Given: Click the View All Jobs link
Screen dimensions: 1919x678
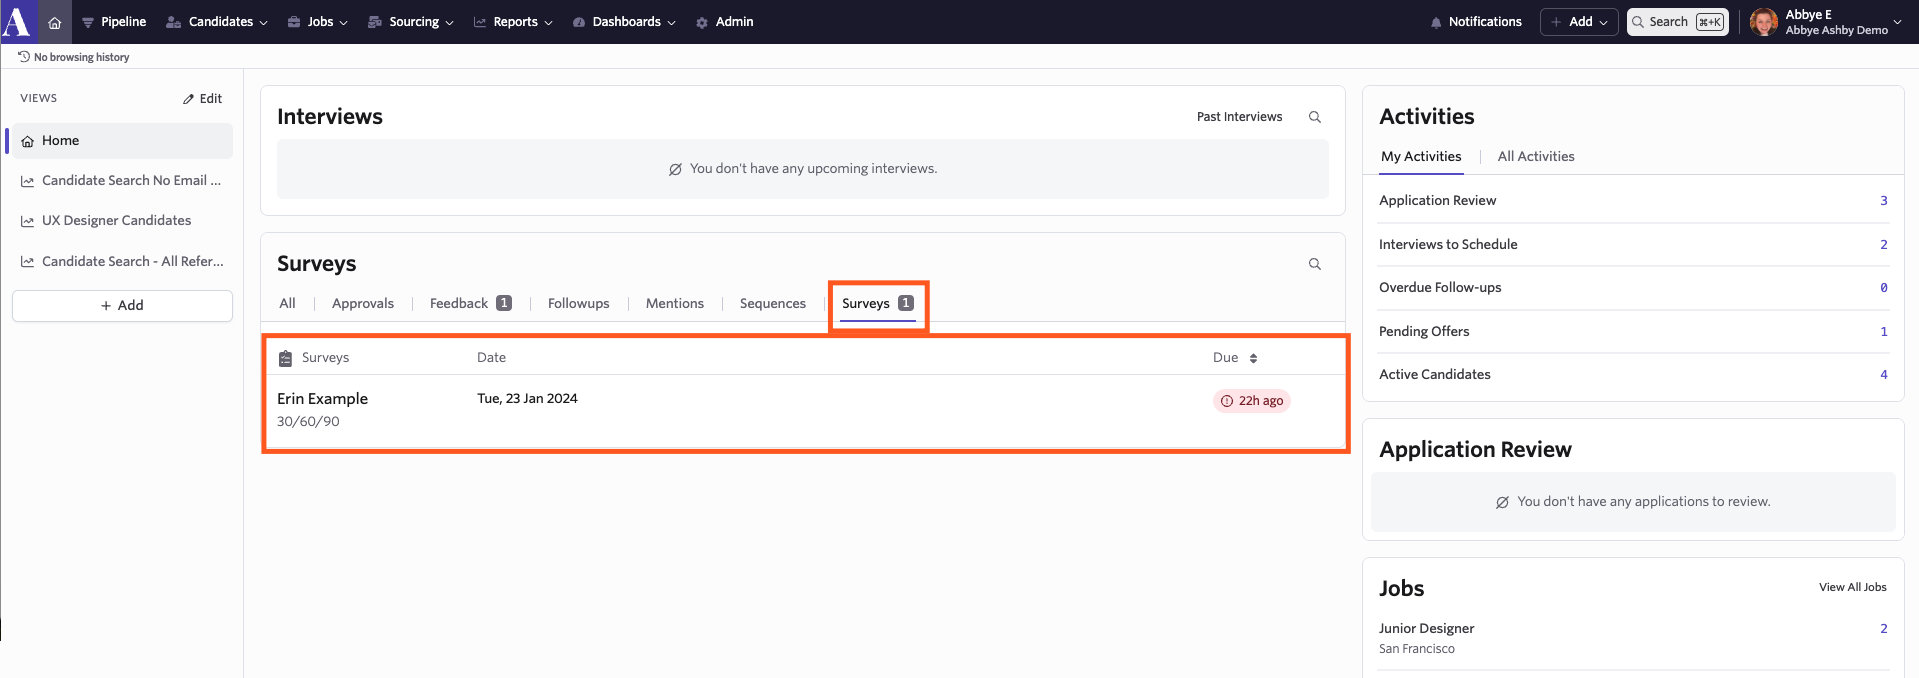Looking at the screenshot, I should [x=1852, y=587].
